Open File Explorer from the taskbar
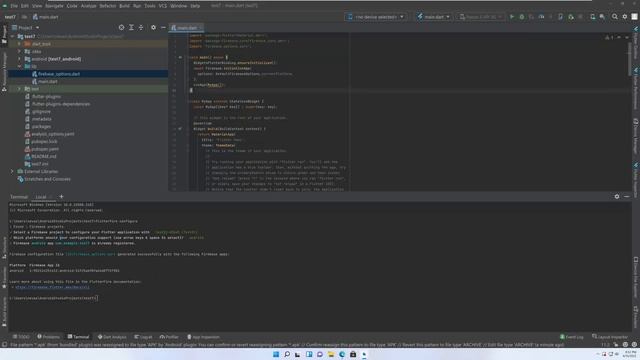Screen dimensions: 640x360 click(331, 354)
